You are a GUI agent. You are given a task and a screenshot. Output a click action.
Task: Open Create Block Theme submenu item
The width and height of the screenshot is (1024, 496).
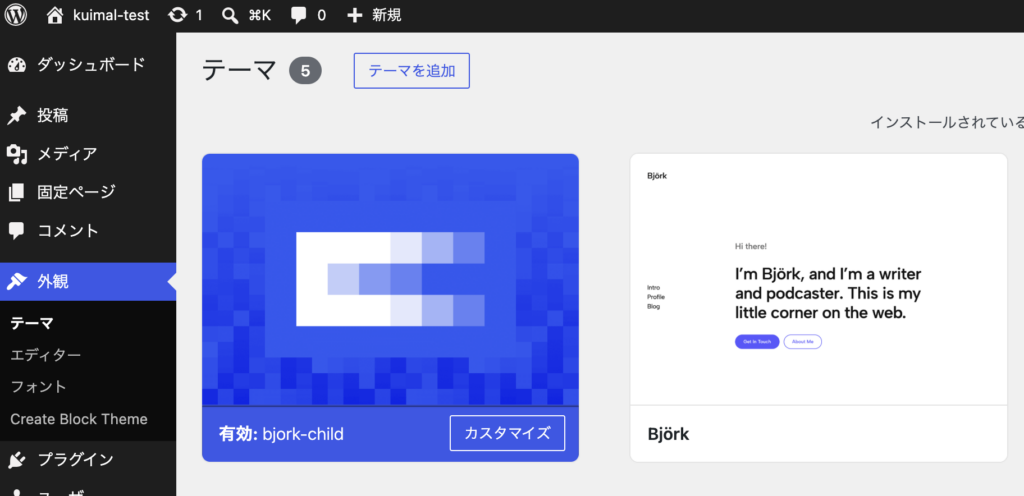click(79, 419)
